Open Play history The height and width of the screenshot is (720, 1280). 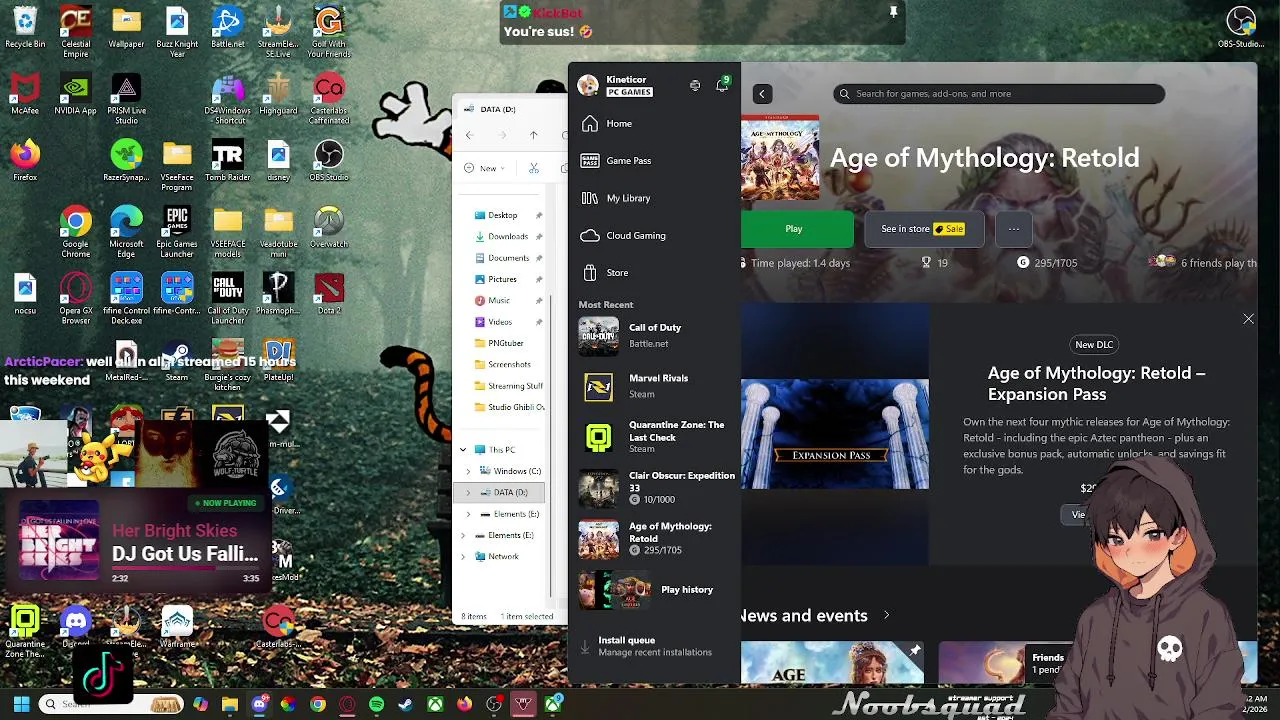(656, 590)
